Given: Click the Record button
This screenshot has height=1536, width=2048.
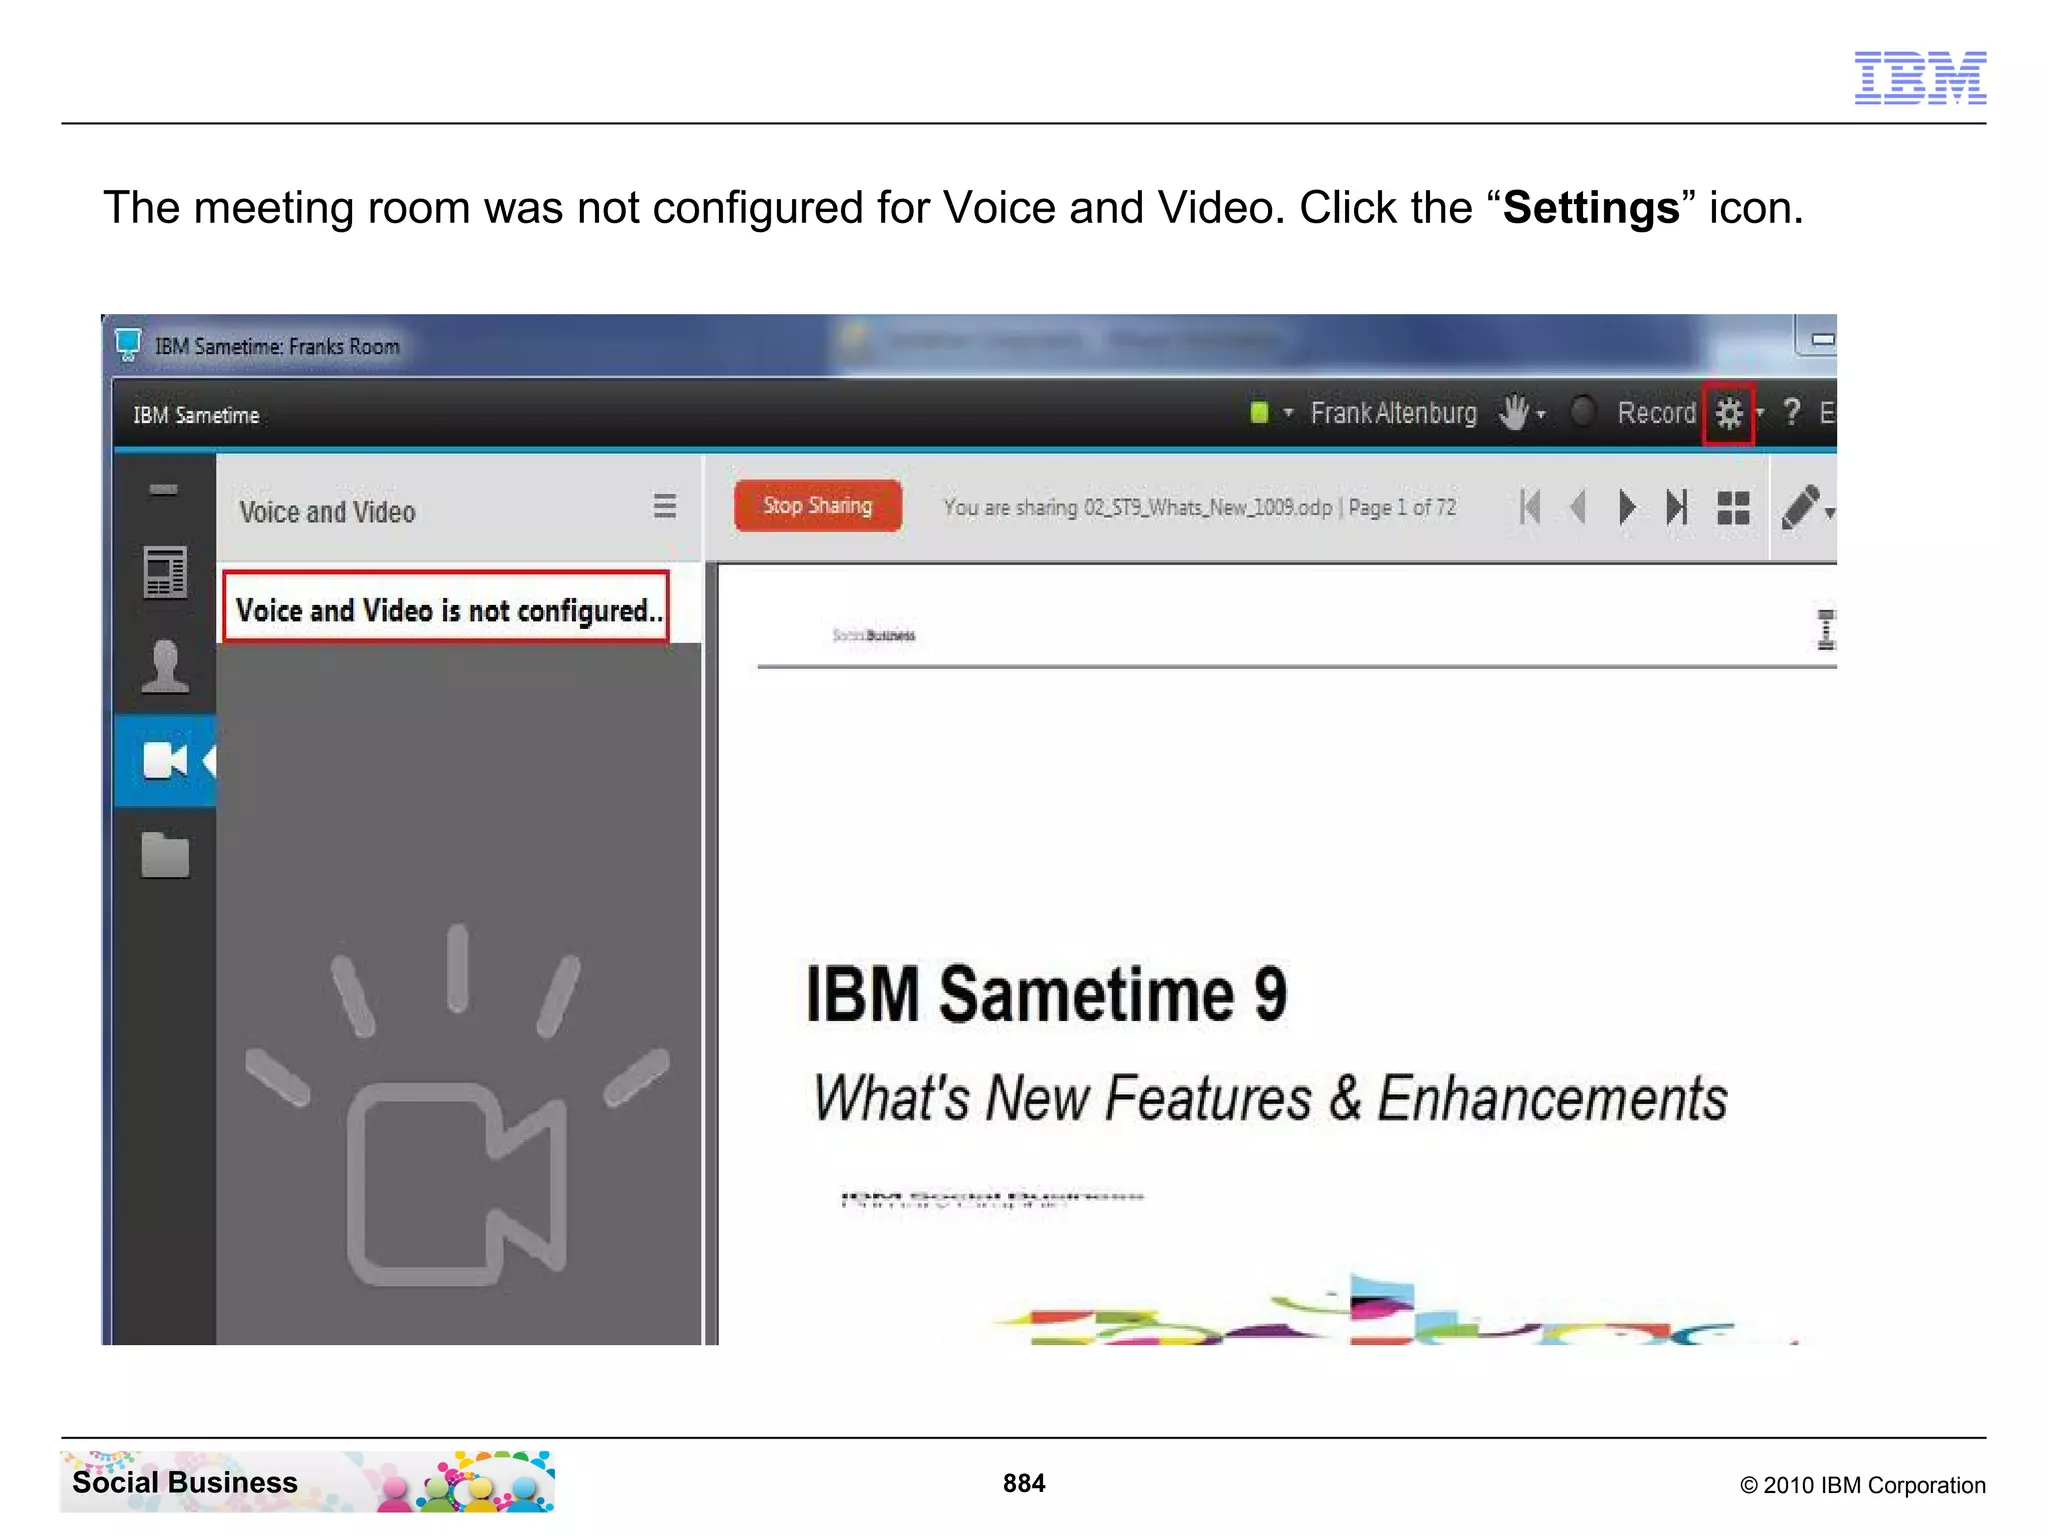Looking at the screenshot, I should pos(1656,413).
